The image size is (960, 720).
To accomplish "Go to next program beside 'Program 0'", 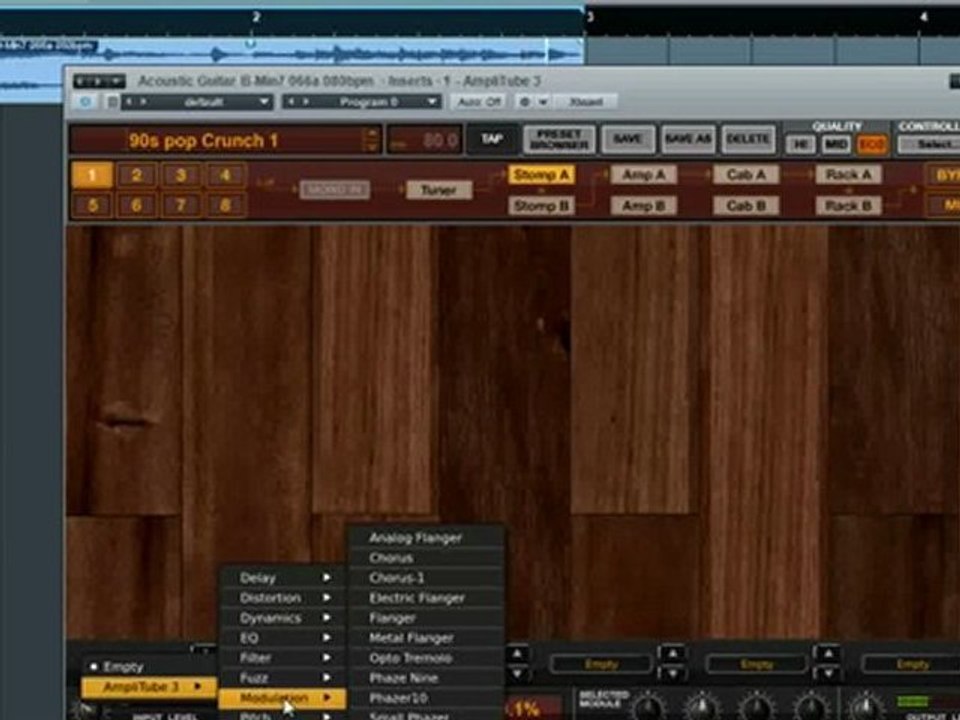I will point(306,102).
